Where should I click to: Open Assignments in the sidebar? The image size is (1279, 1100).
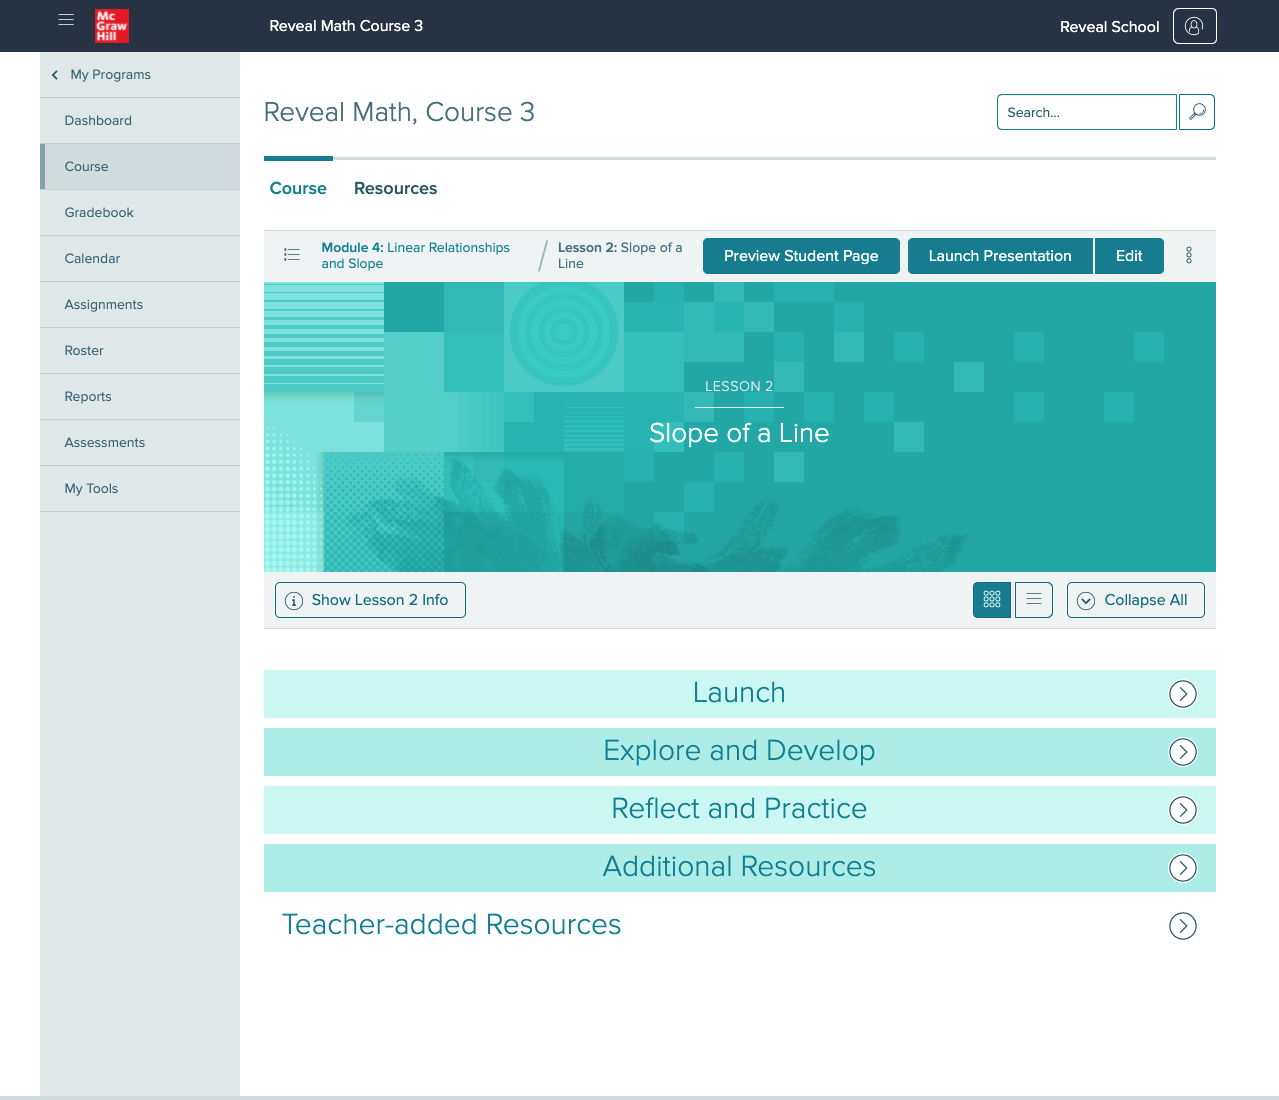pyautogui.click(x=140, y=305)
